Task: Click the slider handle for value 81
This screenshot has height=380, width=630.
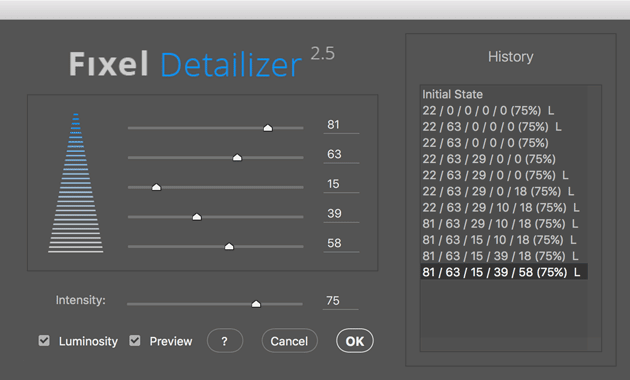Action: click(x=268, y=128)
